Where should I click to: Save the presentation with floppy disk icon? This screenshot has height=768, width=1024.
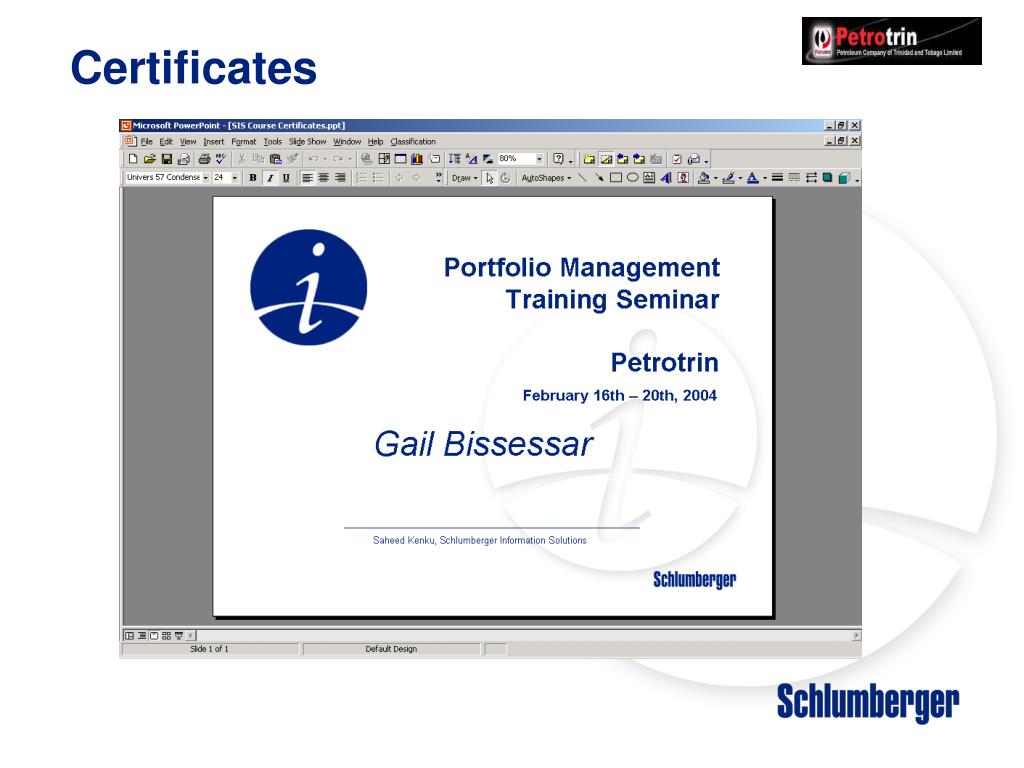tap(167, 159)
